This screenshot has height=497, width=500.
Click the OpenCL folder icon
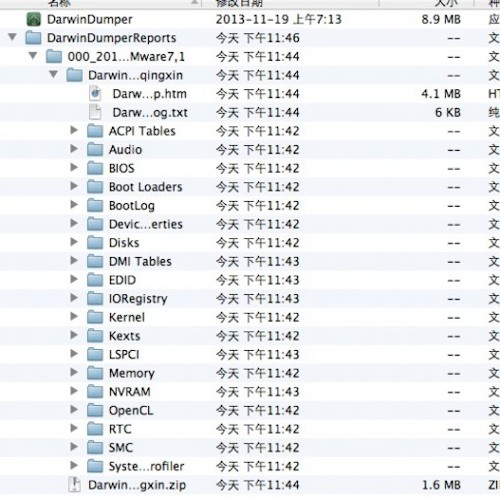95,410
